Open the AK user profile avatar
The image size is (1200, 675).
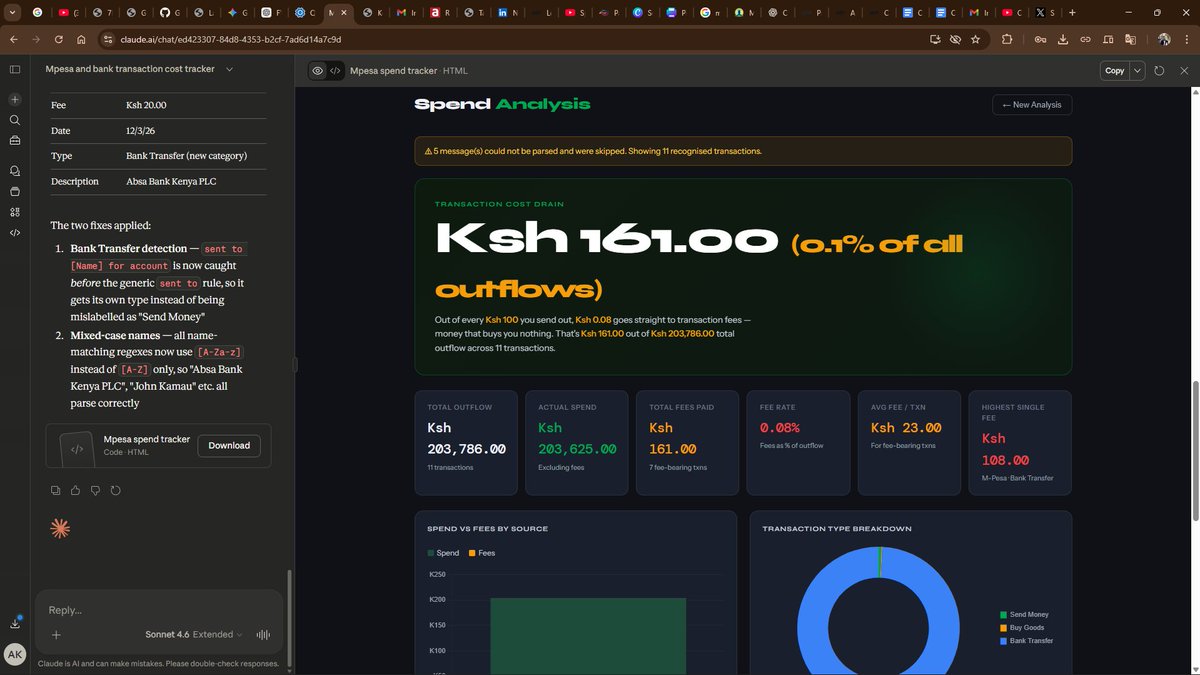tap(15, 654)
